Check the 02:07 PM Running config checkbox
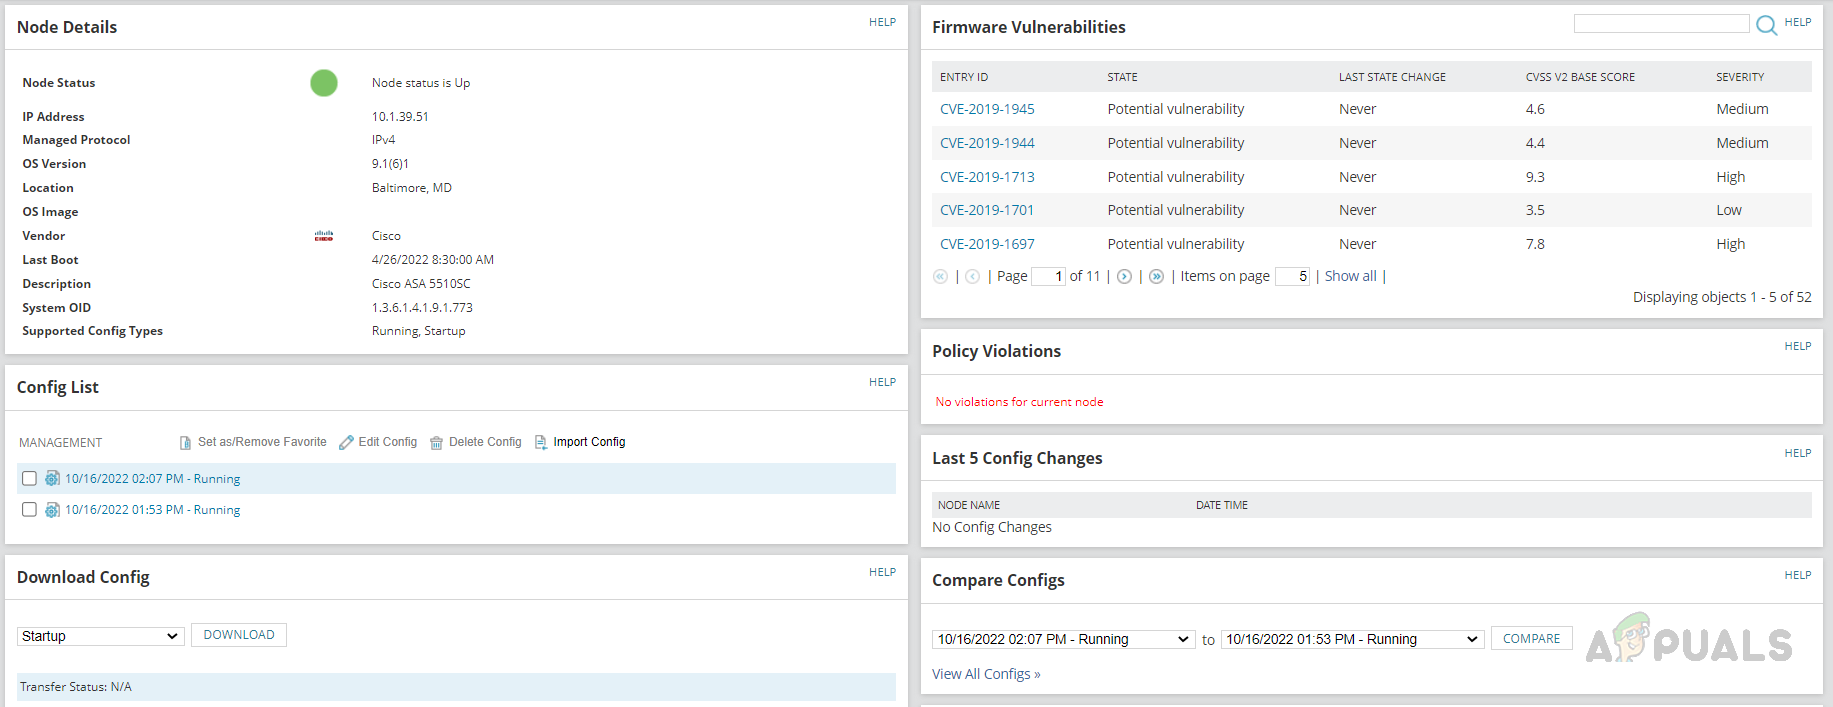The height and width of the screenshot is (707, 1833). (x=30, y=479)
